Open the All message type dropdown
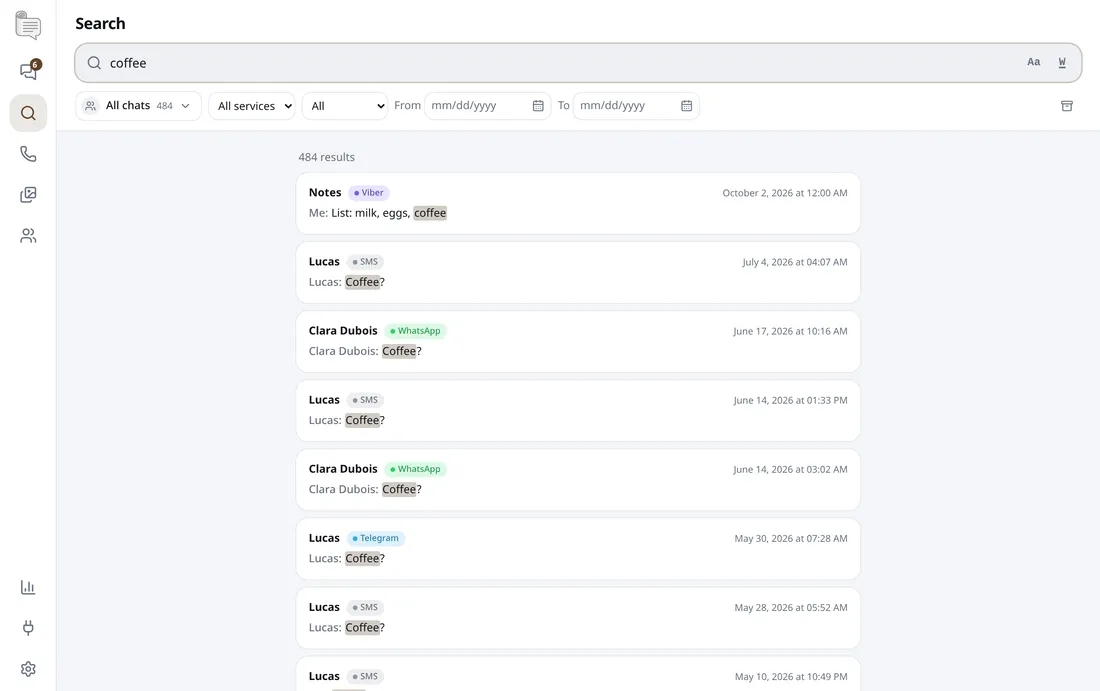The height and width of the screenshot is (691, 1100). tap(344, 106)
